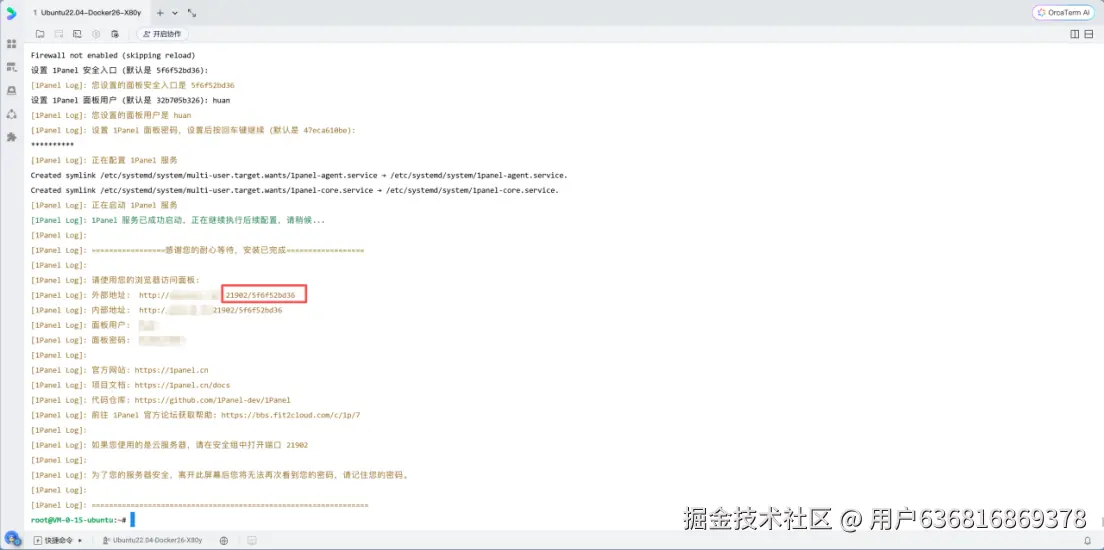Open the monitor sidebar icon
Screen dimensions: 1104x550
pos(11,90)
